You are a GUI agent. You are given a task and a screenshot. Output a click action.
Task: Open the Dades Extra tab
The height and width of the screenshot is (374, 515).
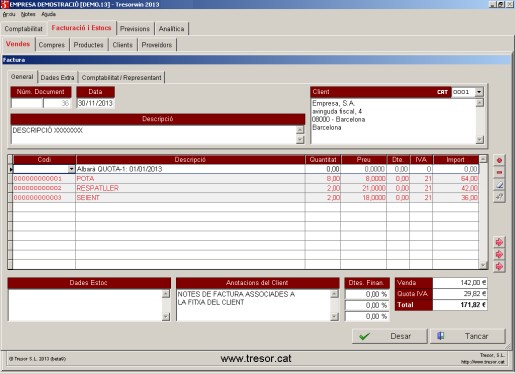pos(57,78)
